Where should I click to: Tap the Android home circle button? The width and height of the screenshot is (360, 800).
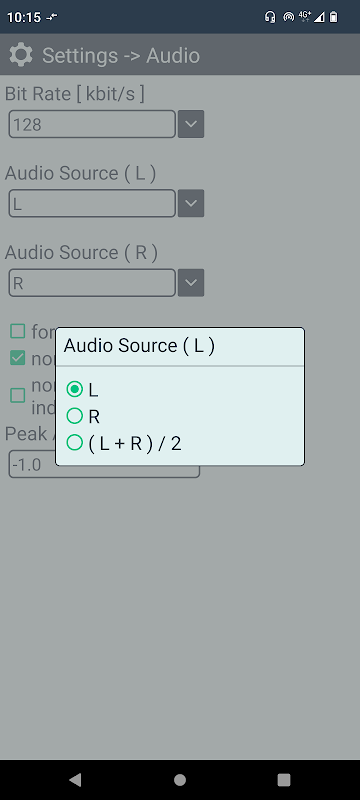coord(179,779)
